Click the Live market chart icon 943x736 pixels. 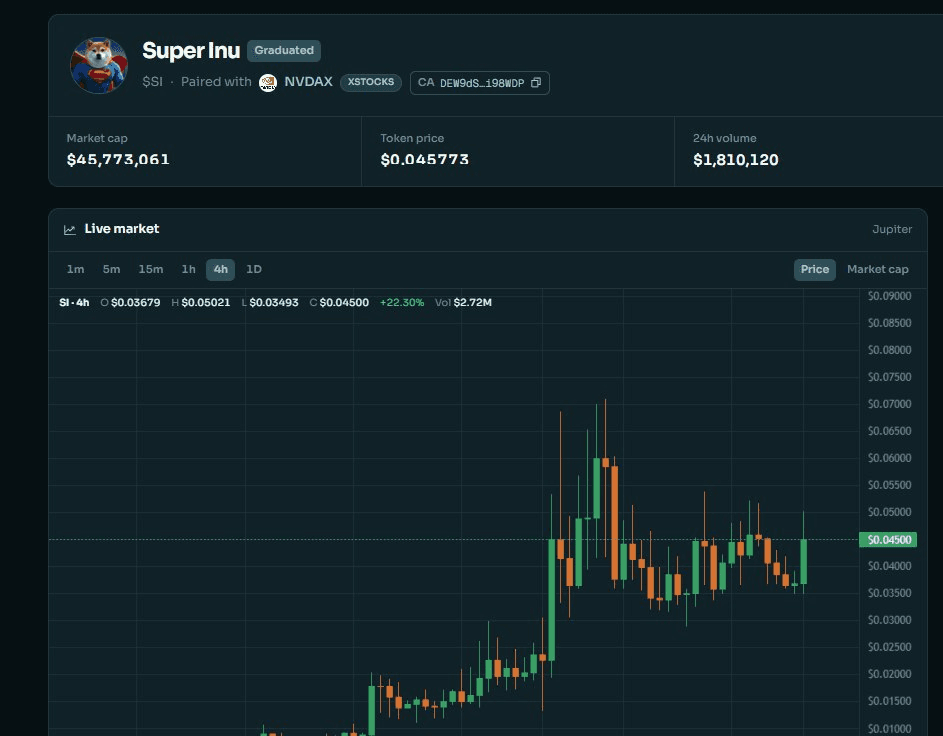click(x=70, y=229)
